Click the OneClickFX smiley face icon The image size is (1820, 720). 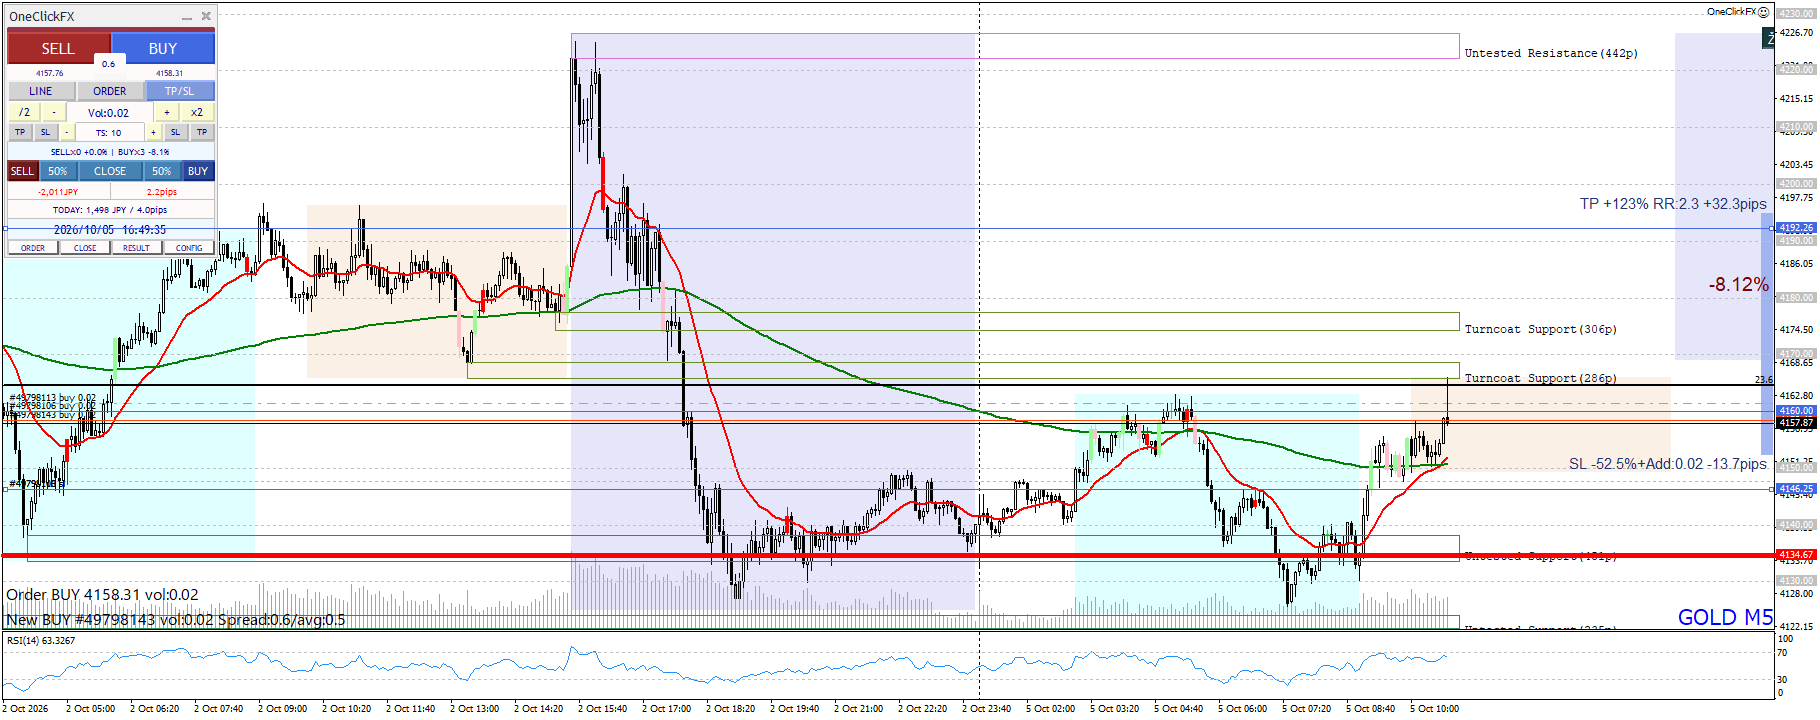1764,12
